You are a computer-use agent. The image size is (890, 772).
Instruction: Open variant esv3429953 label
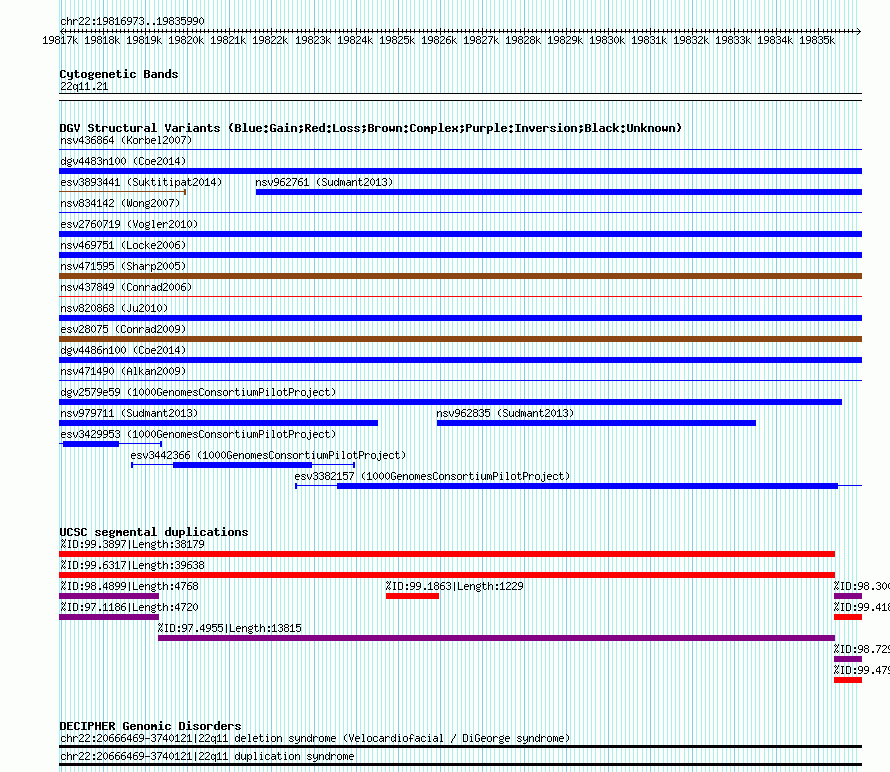pyautogui.click(x=198, y=434)
